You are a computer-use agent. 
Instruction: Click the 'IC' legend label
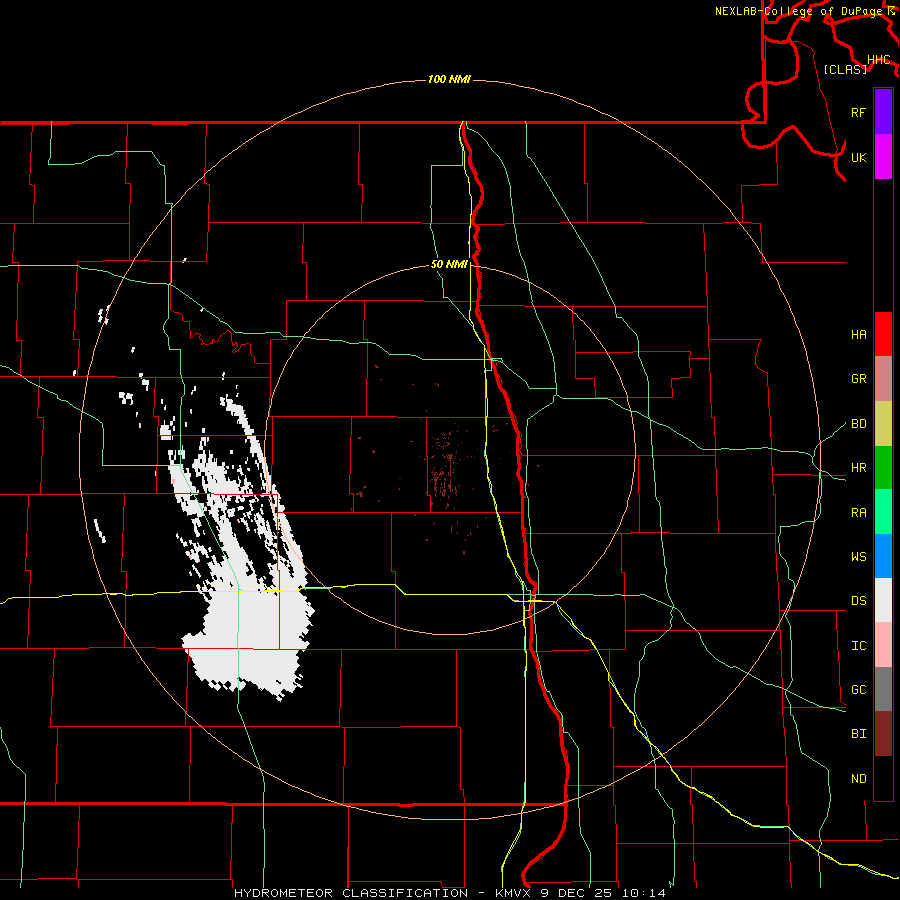[x=858, y=646]
